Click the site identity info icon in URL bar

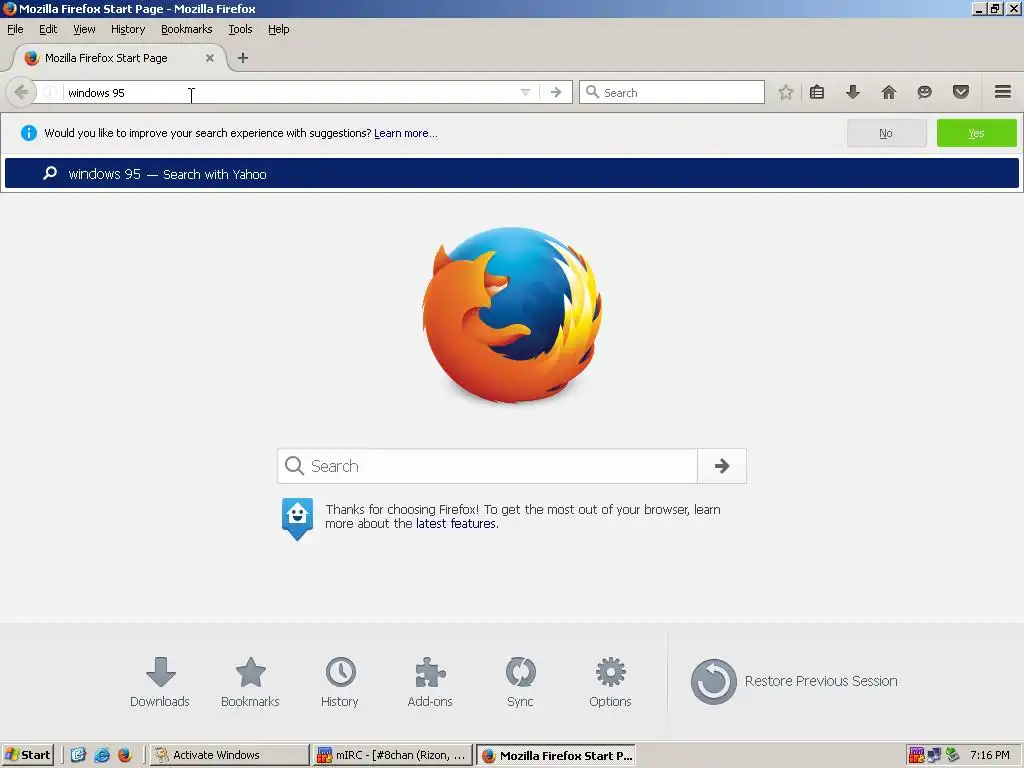coord(50,92)
